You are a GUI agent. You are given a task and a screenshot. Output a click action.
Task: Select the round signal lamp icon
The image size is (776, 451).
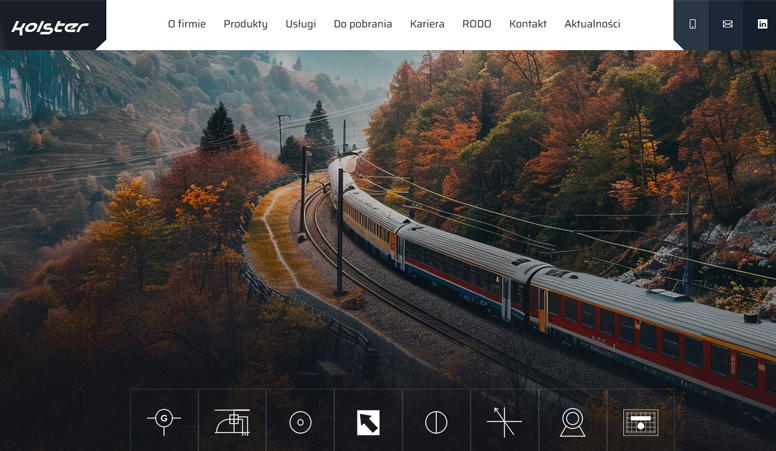tap(572, 422)
